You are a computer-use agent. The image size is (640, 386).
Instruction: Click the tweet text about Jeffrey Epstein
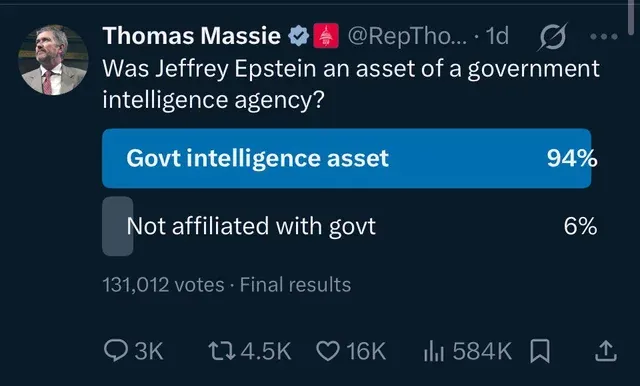click(x=351, y=84)
